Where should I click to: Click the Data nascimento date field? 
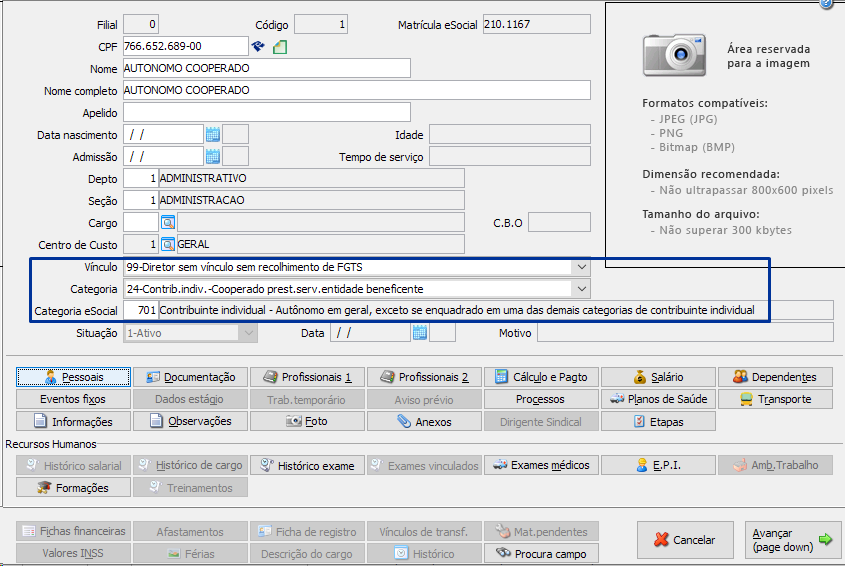(163, 134)
